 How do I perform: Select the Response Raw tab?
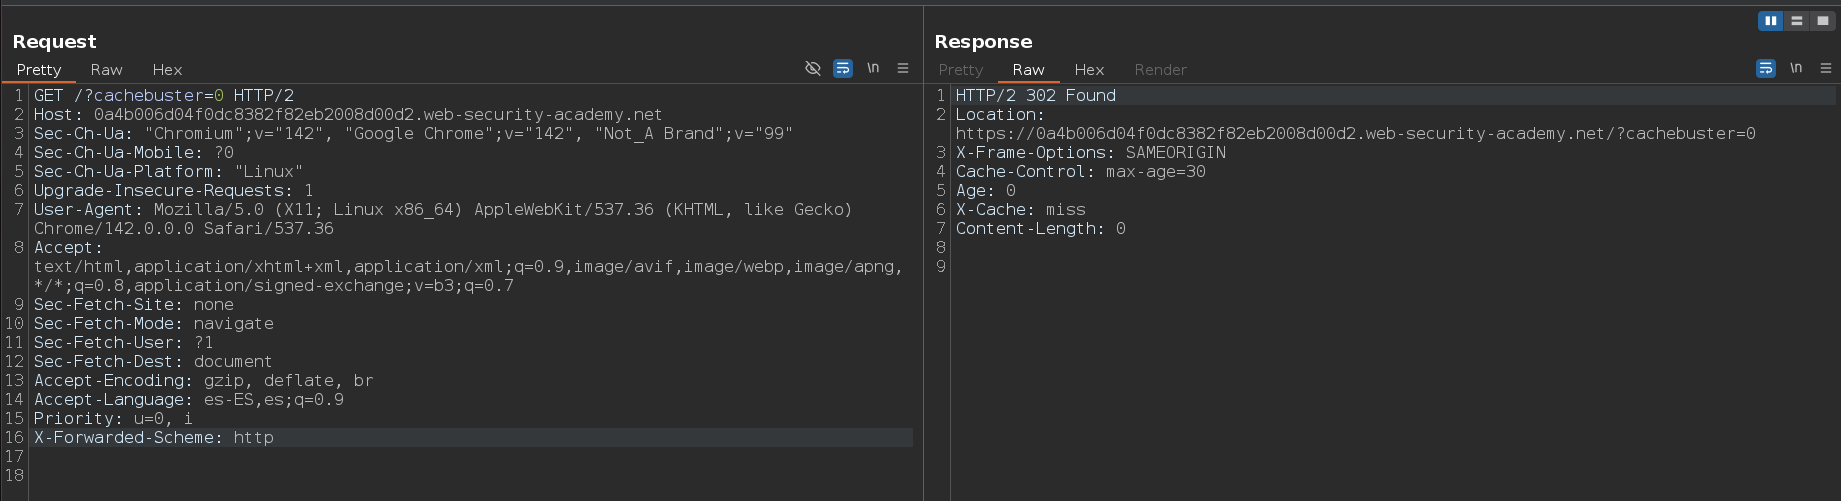click(1028, 70)
